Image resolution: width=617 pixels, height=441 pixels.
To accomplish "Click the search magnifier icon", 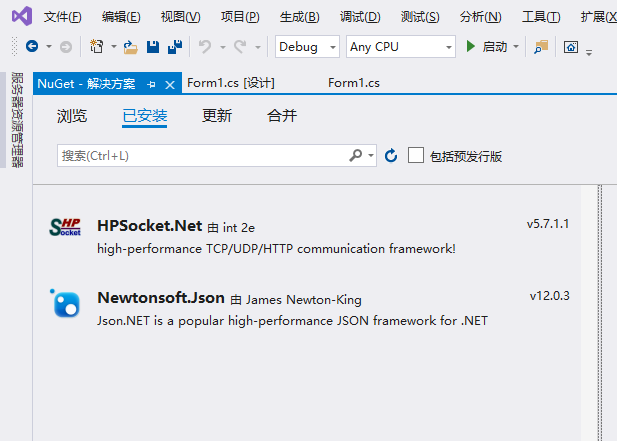I will tap(356, 155).
